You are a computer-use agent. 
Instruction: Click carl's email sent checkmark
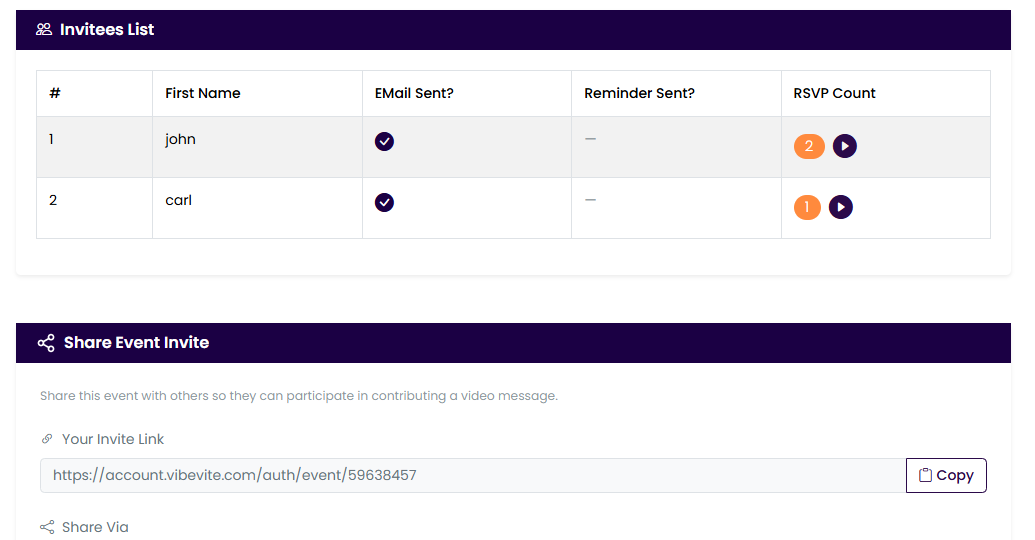pyautogui.click(x=384, y=202)
